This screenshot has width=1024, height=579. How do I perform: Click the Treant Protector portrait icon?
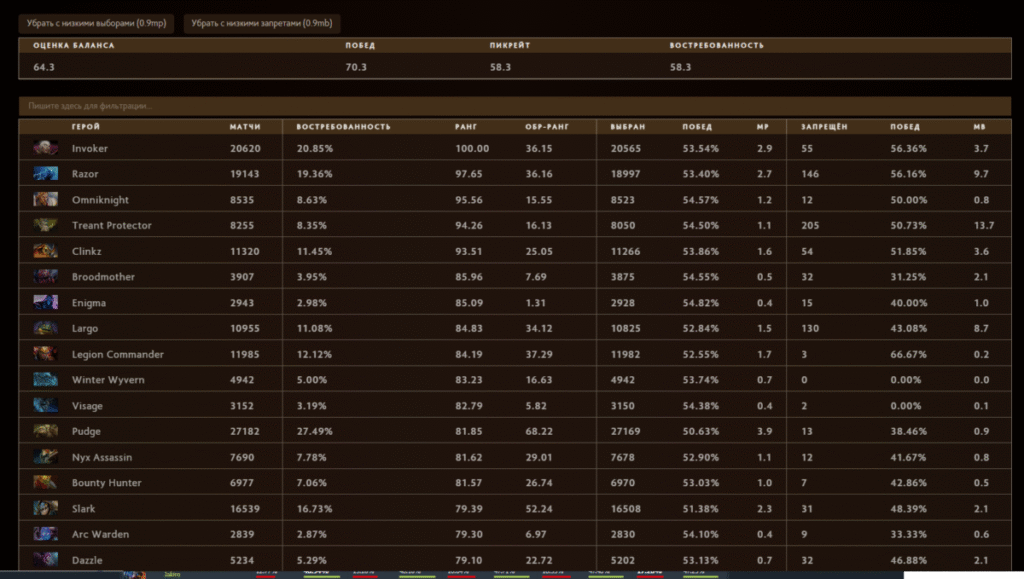(45, 225)
